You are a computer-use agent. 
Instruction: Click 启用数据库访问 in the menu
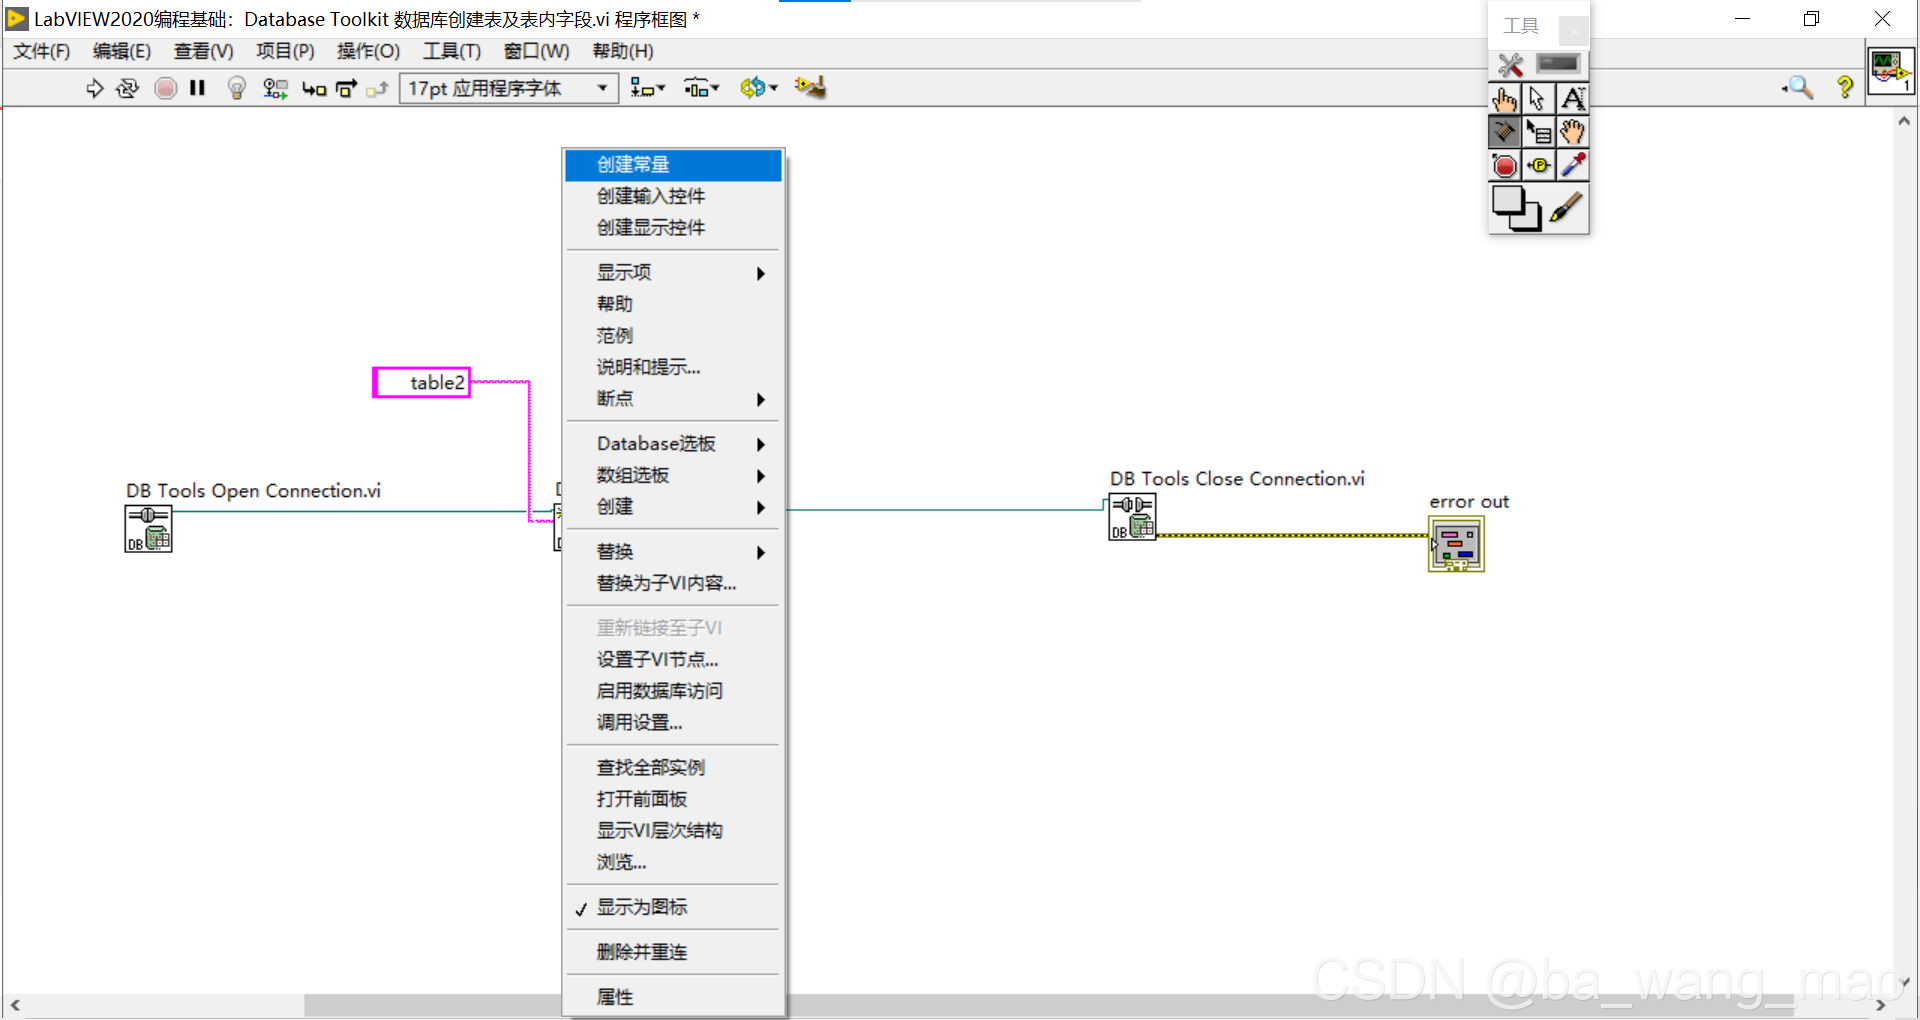pos(658,690)
